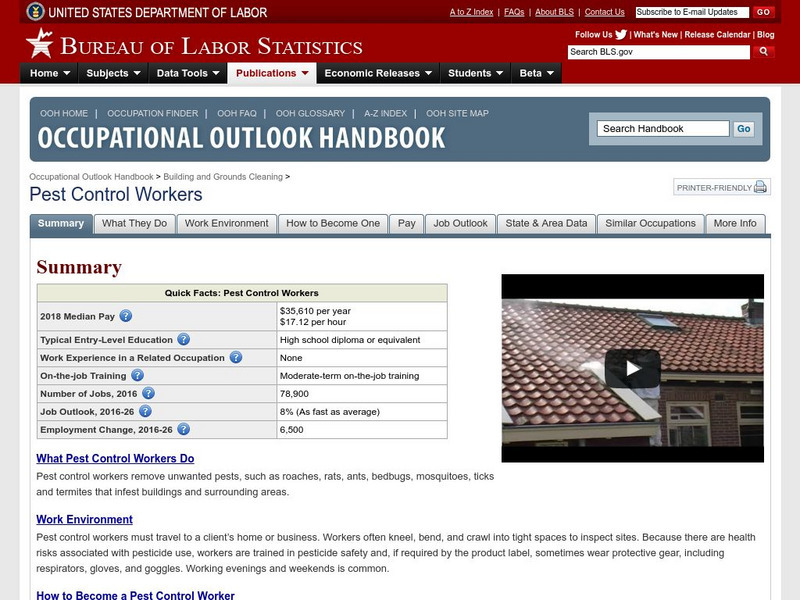The height and width of the screenshot is (600, 800).
Task: Play the pest control workers video
Action: pos(633,368)
